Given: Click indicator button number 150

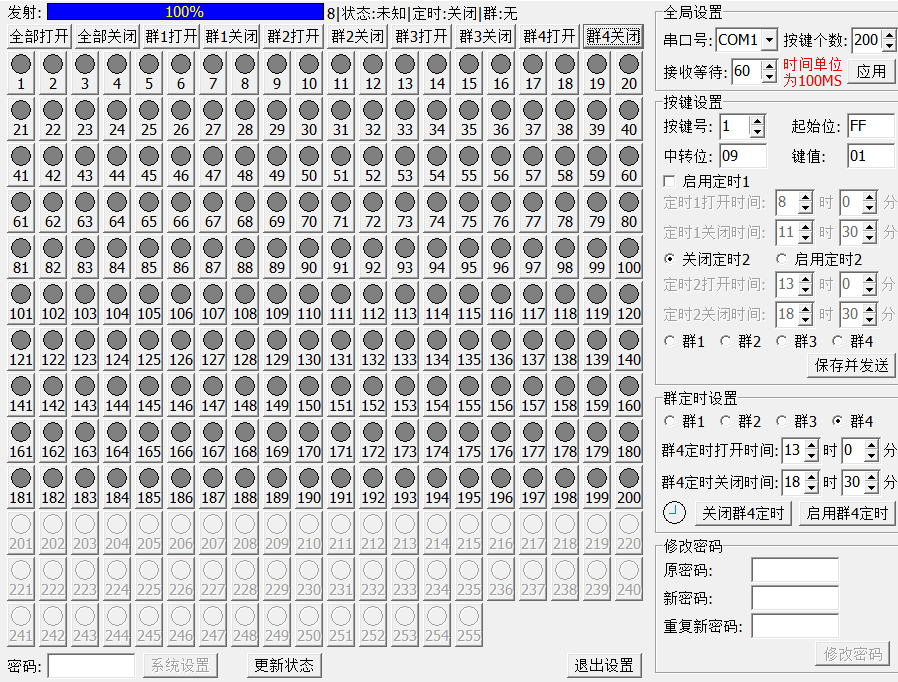Looking at the screenshot, I should point(309,395).
